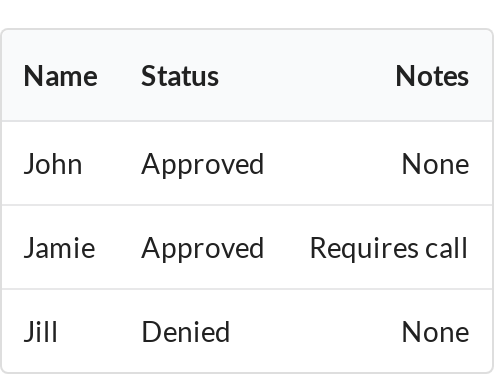The width and height of the screenshot is (494, 374).
Task: Select the Jill name cell
Action: [x=41, y=332]
